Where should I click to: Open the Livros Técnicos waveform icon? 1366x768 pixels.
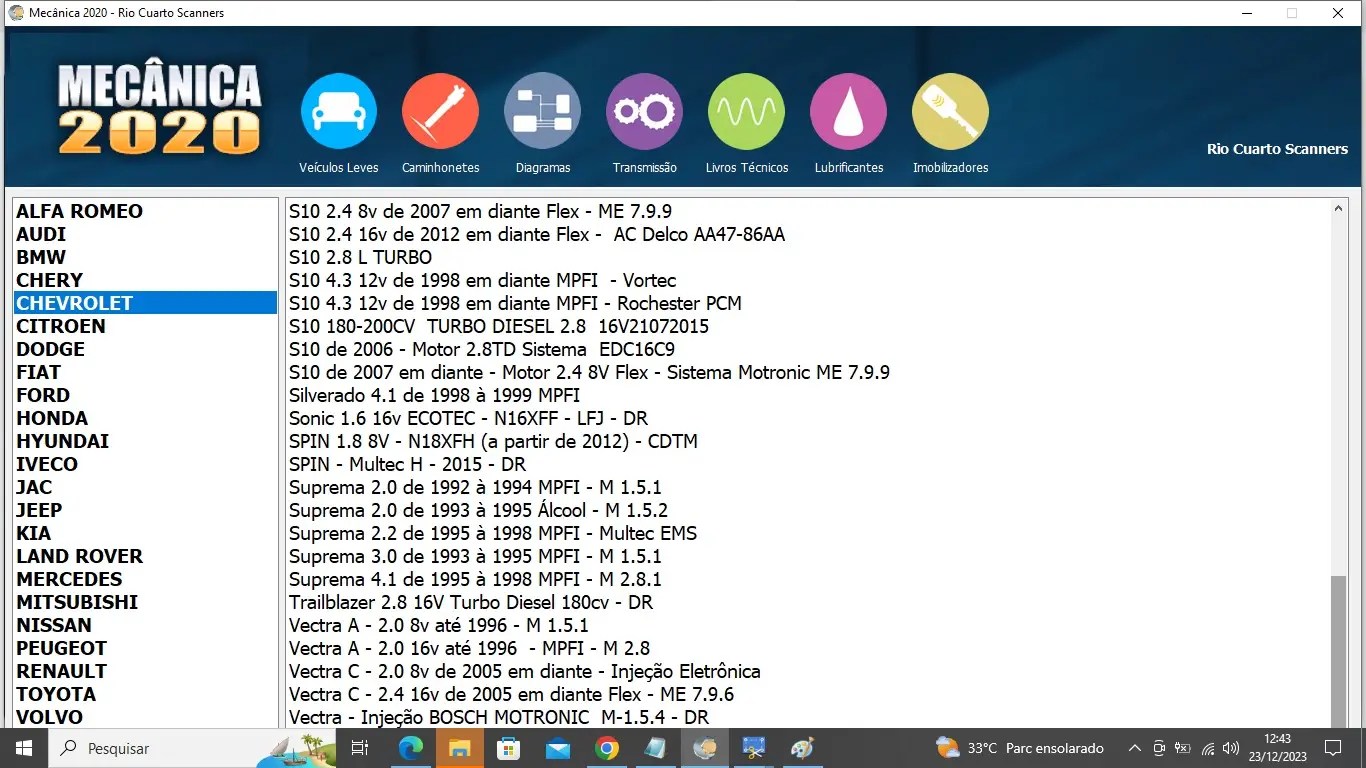point(746,111)
